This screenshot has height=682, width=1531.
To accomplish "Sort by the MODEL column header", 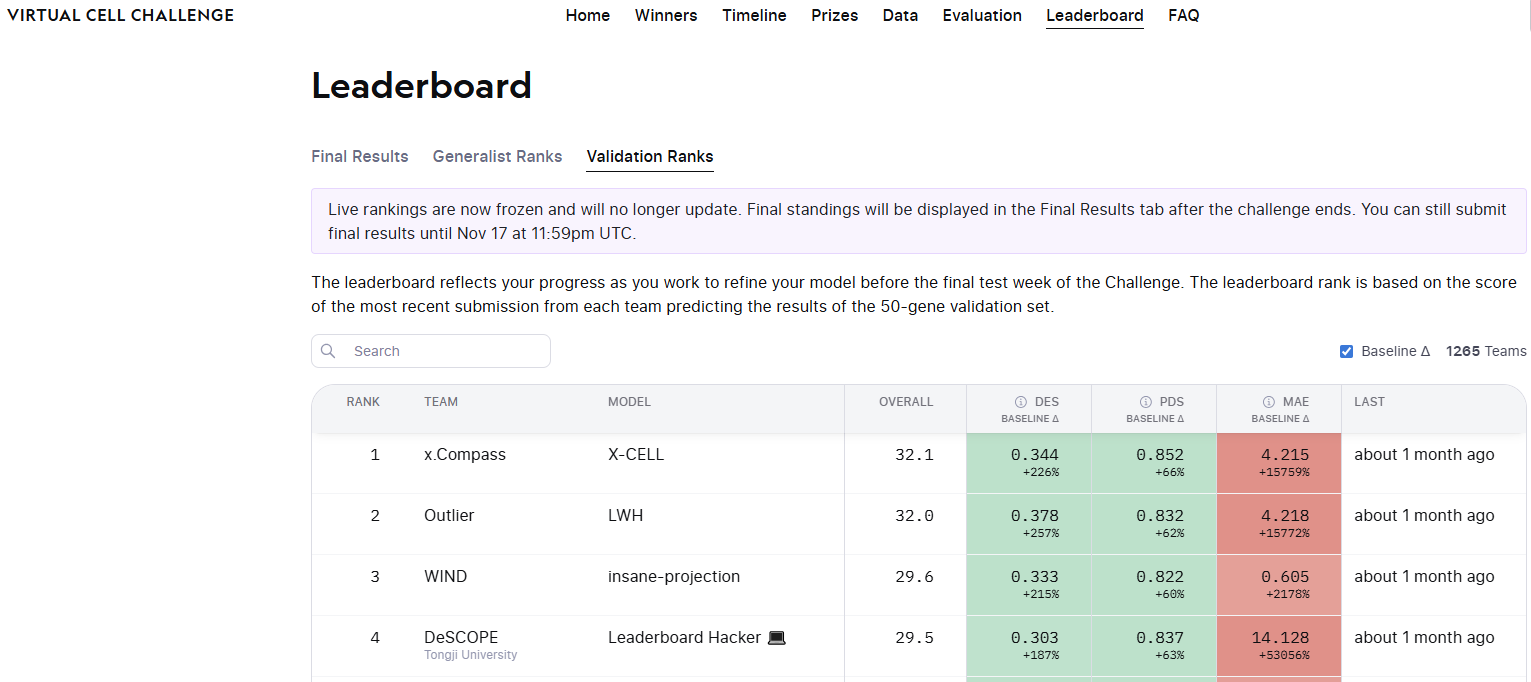I will coord(629,402).
